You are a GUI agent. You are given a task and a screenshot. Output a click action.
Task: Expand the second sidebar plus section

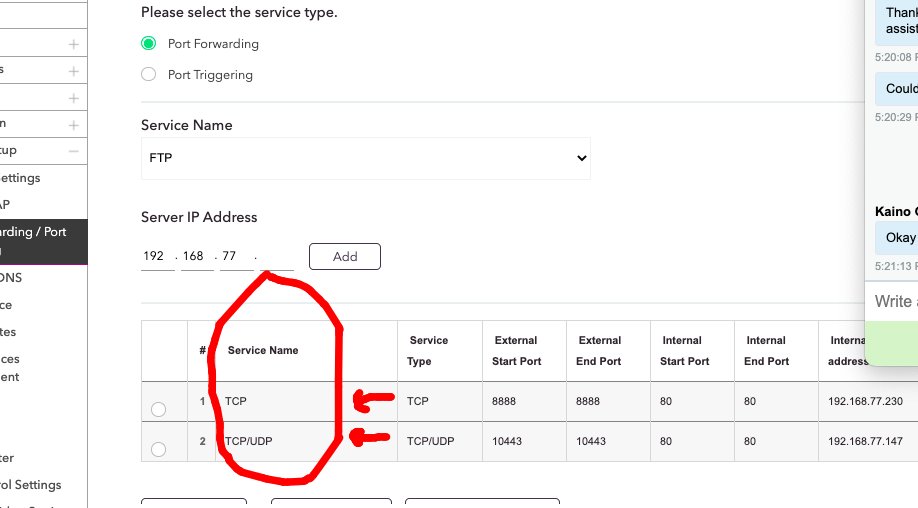73,71
